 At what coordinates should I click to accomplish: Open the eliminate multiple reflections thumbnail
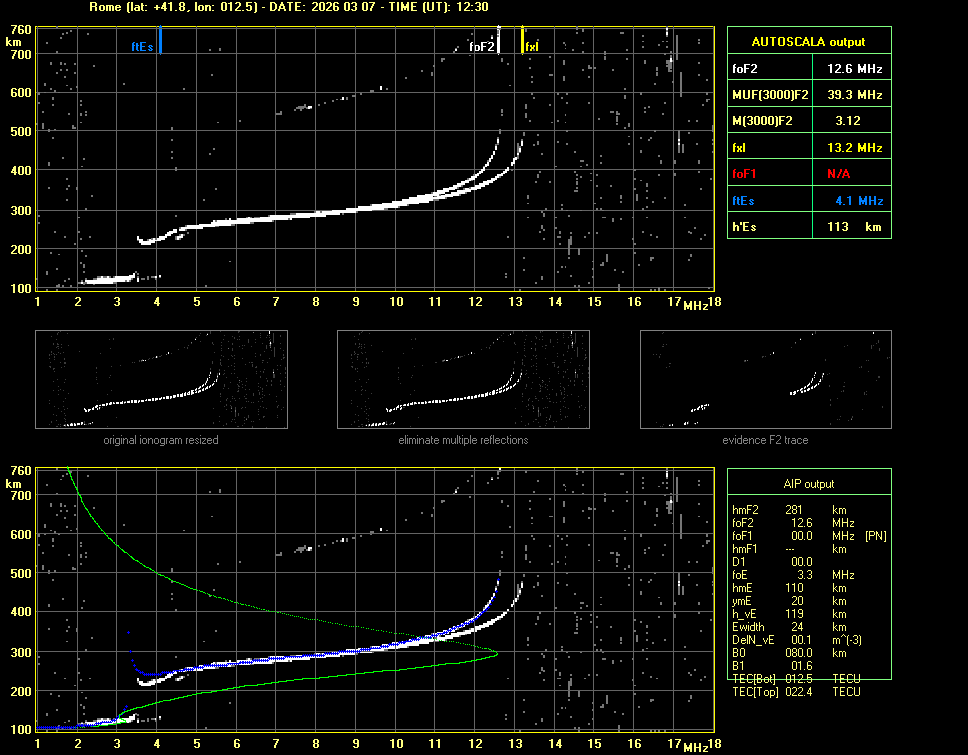pos(463,379)
